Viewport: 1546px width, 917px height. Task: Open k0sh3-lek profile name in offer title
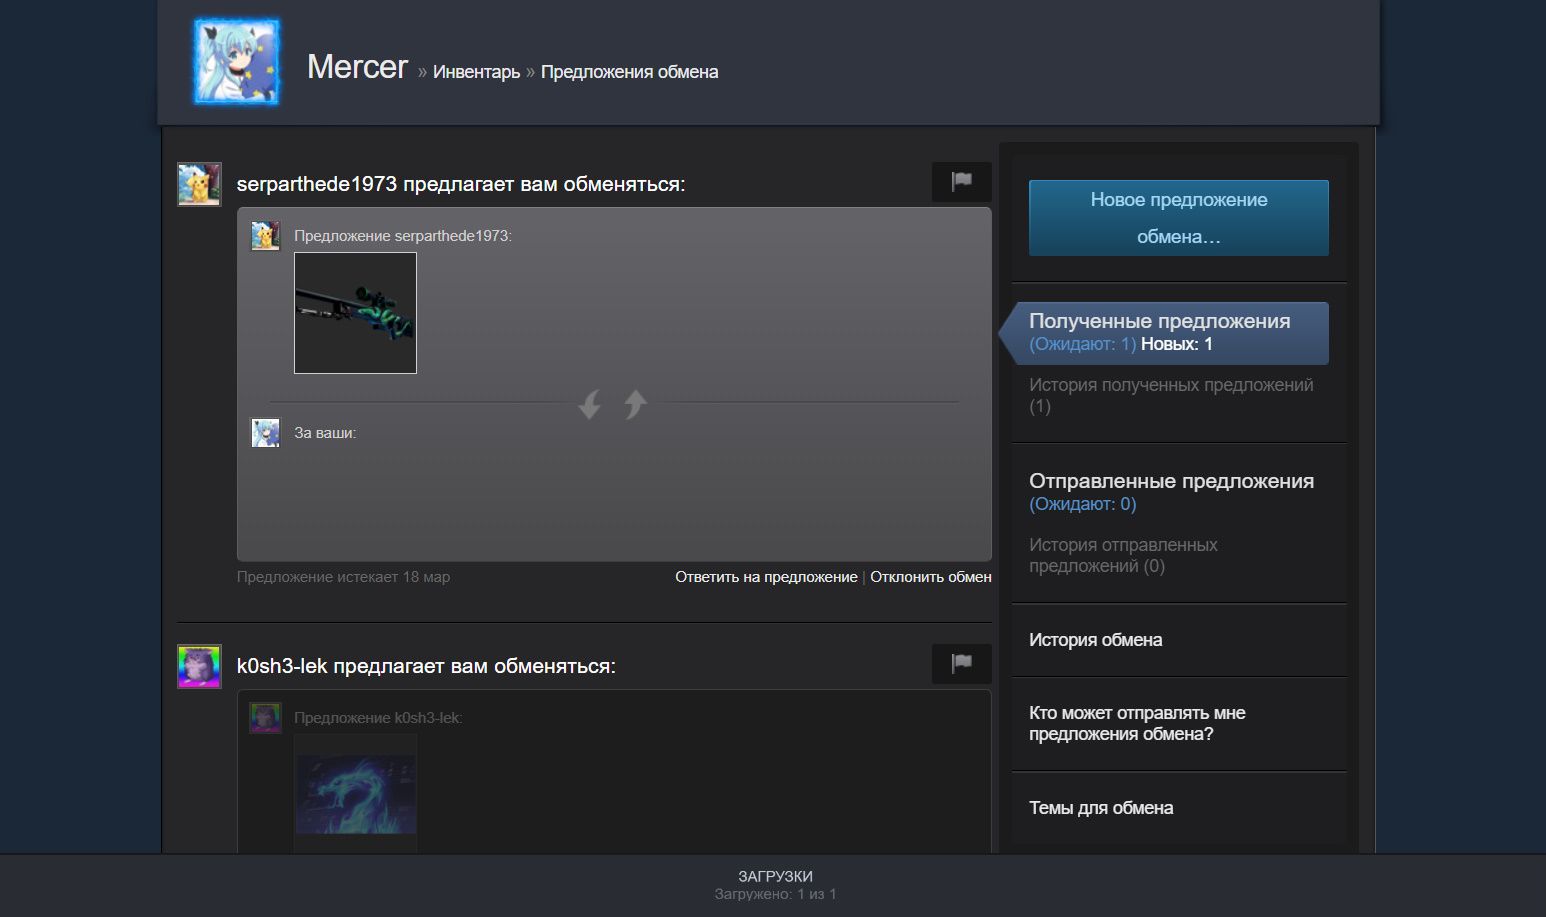[x=282, y=666]
